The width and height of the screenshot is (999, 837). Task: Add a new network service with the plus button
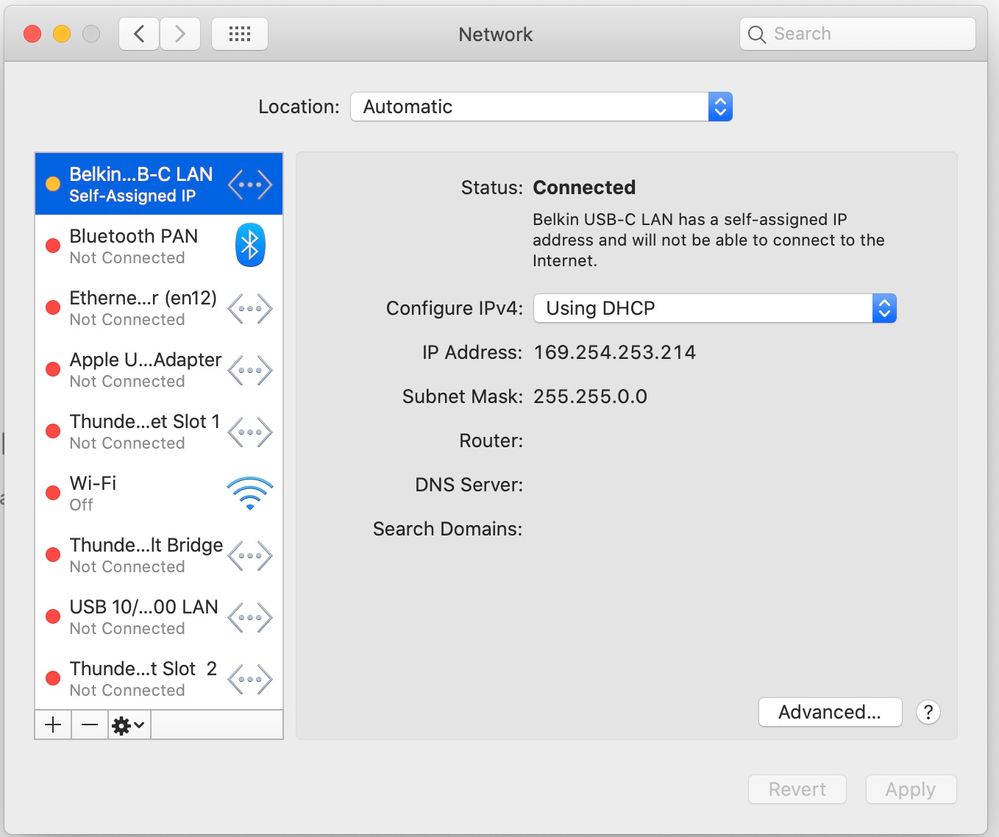click(x=52, y=724)
